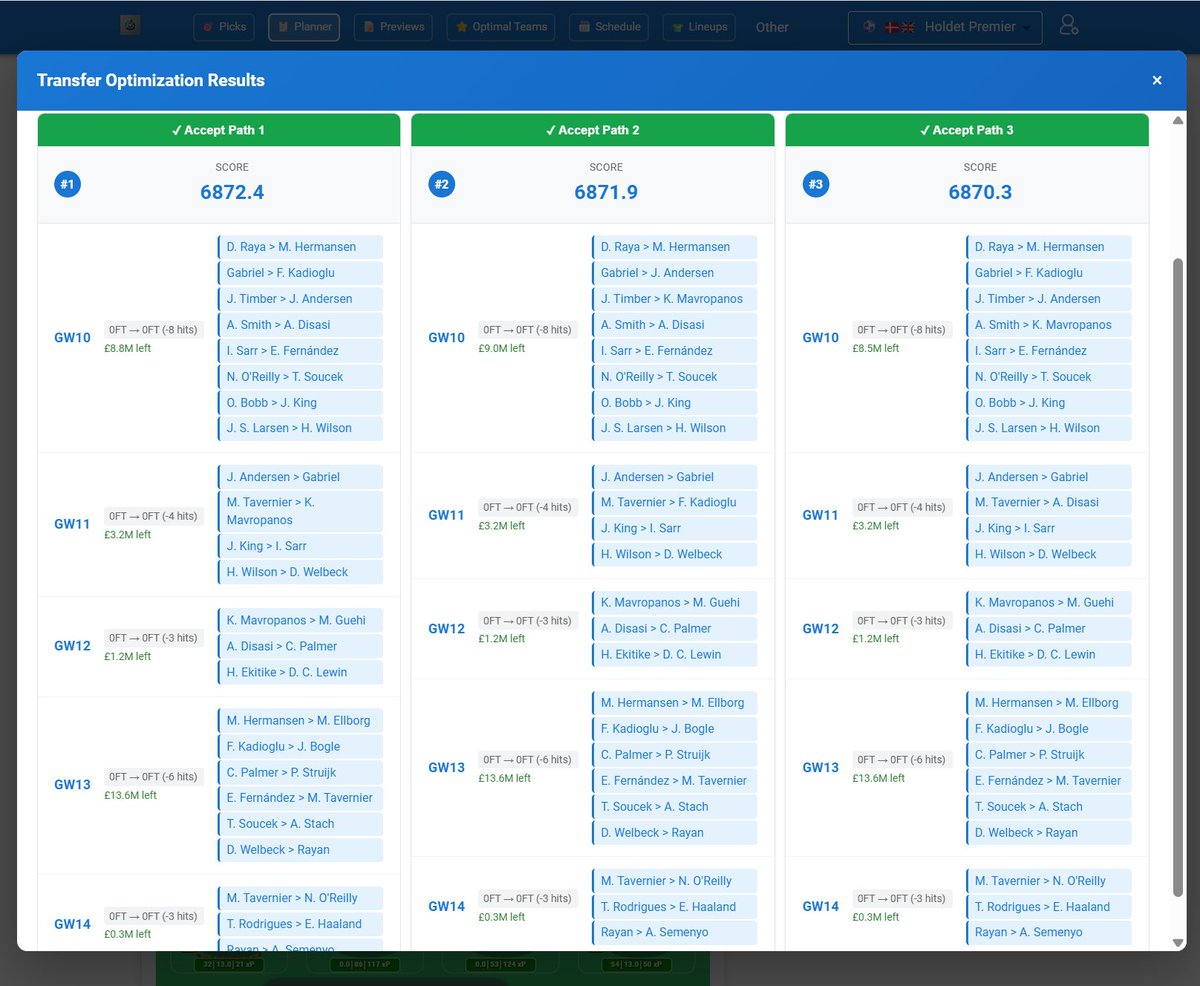Click Path 2 'M. Tavernier > F. Kadioglu' transfer
The height and width of the screenshot is (986, 1200).
coord(674,503)
